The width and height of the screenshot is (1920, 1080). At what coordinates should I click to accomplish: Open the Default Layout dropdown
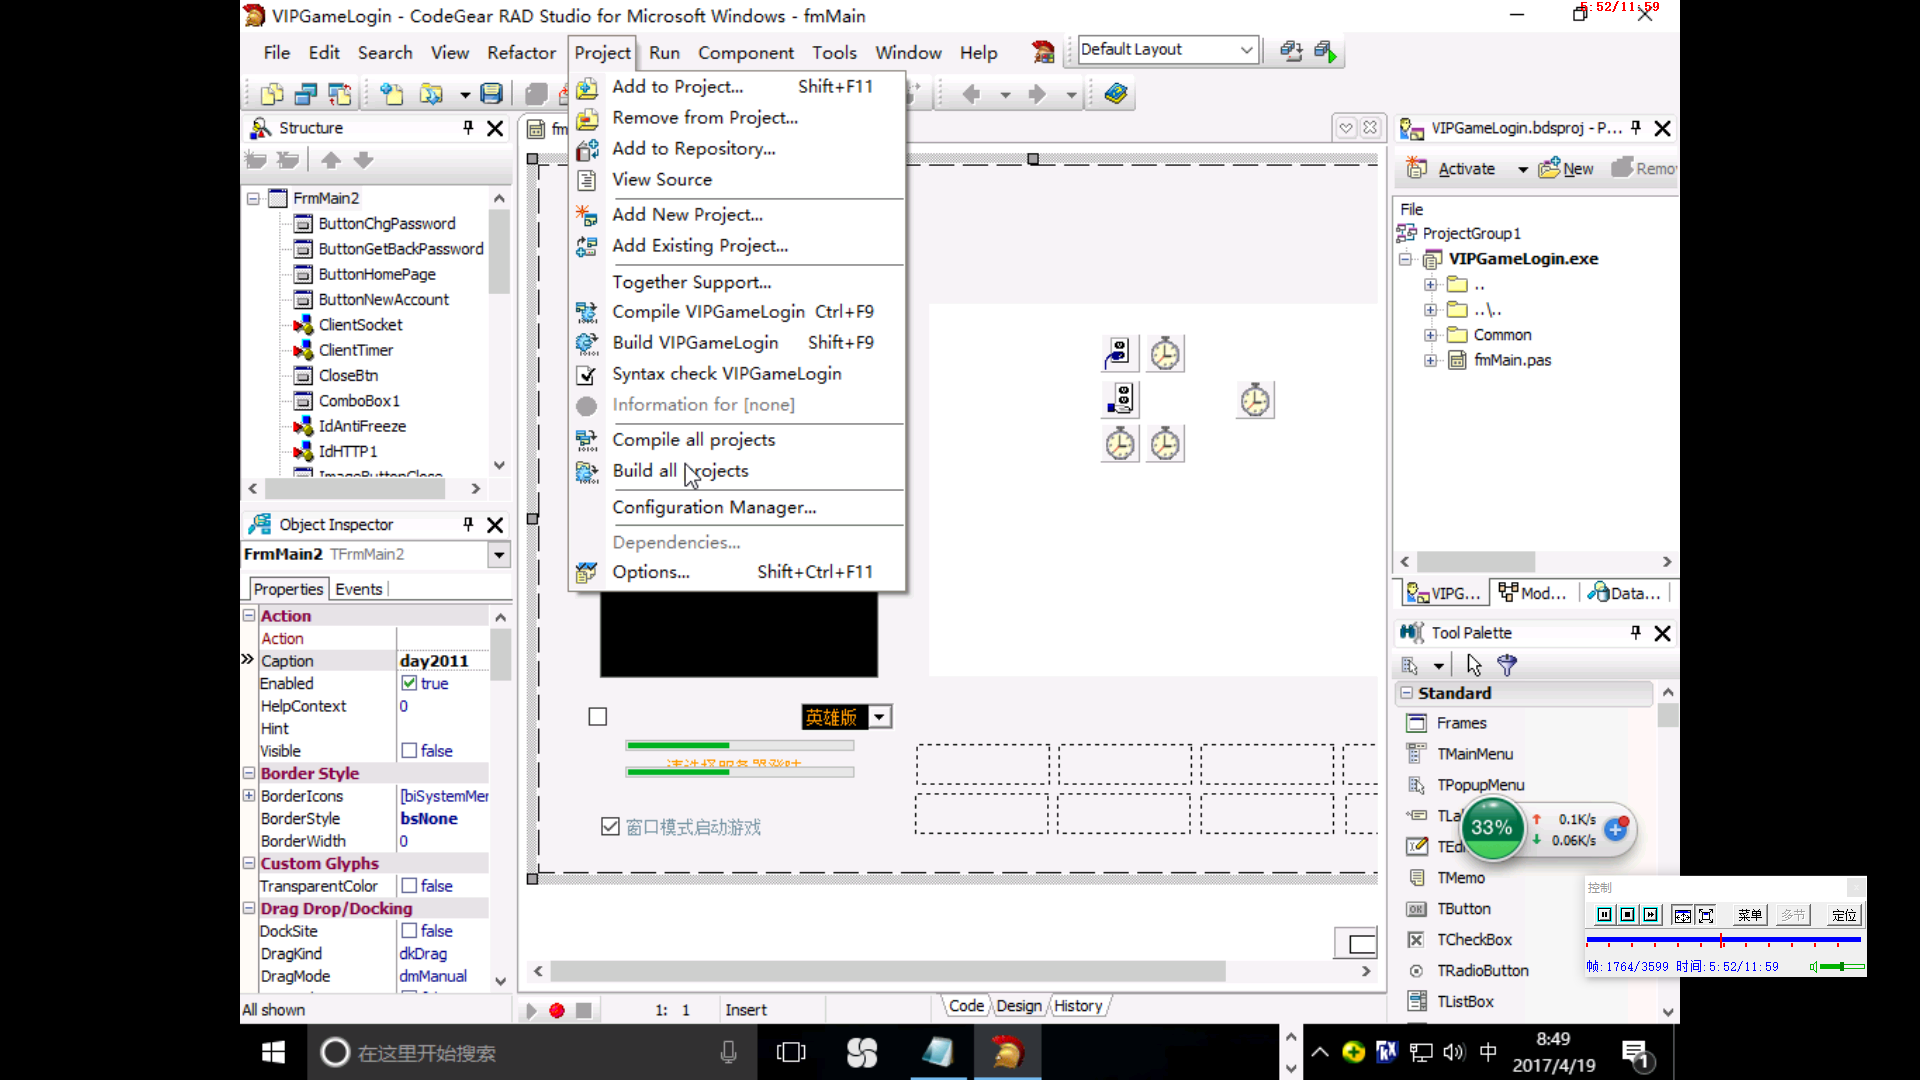pyautogui.click(x=1246, y=50)
